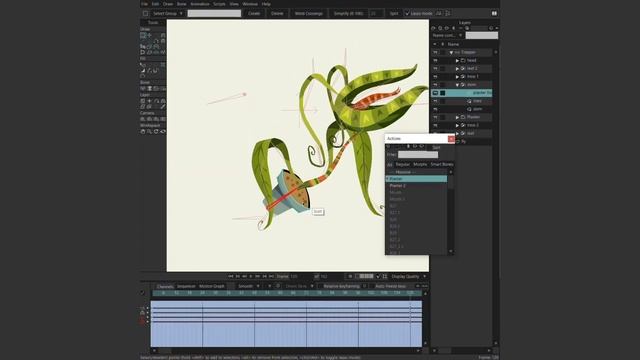
Task: Select the Follow Path layer tool
Action: 156,101
